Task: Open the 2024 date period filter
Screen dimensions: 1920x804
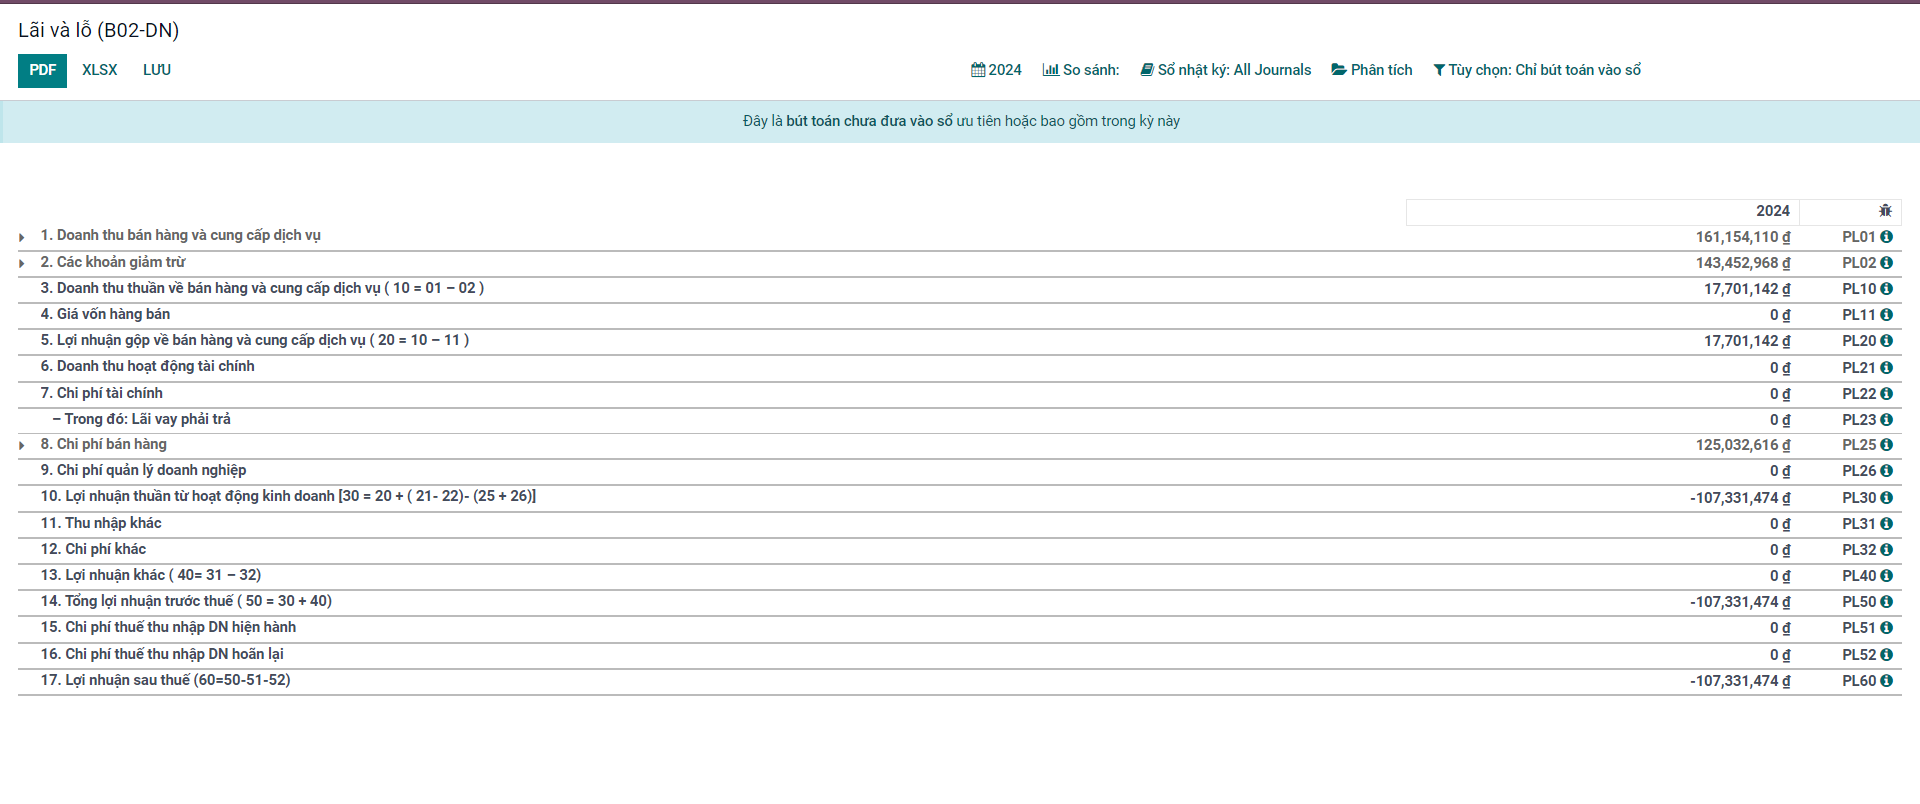Action: [996, 70]
